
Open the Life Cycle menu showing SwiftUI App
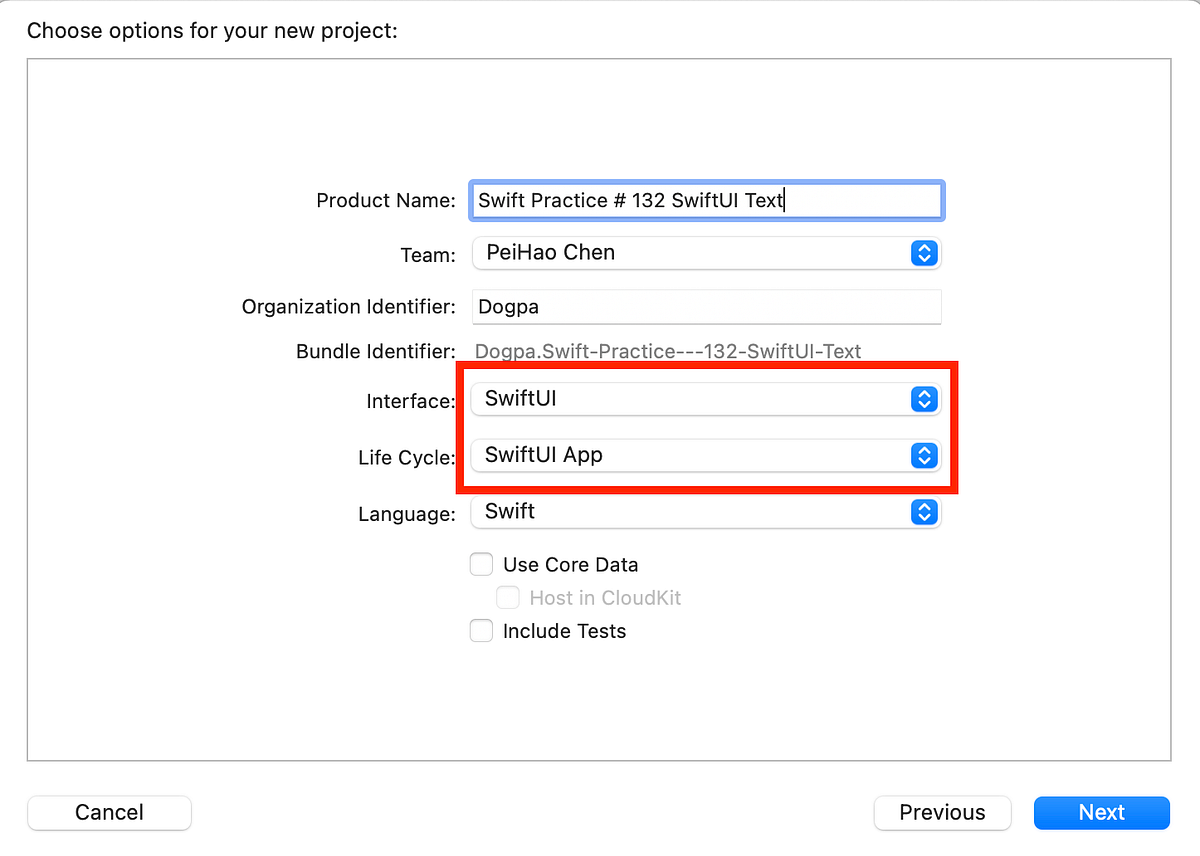click(690, 456)
